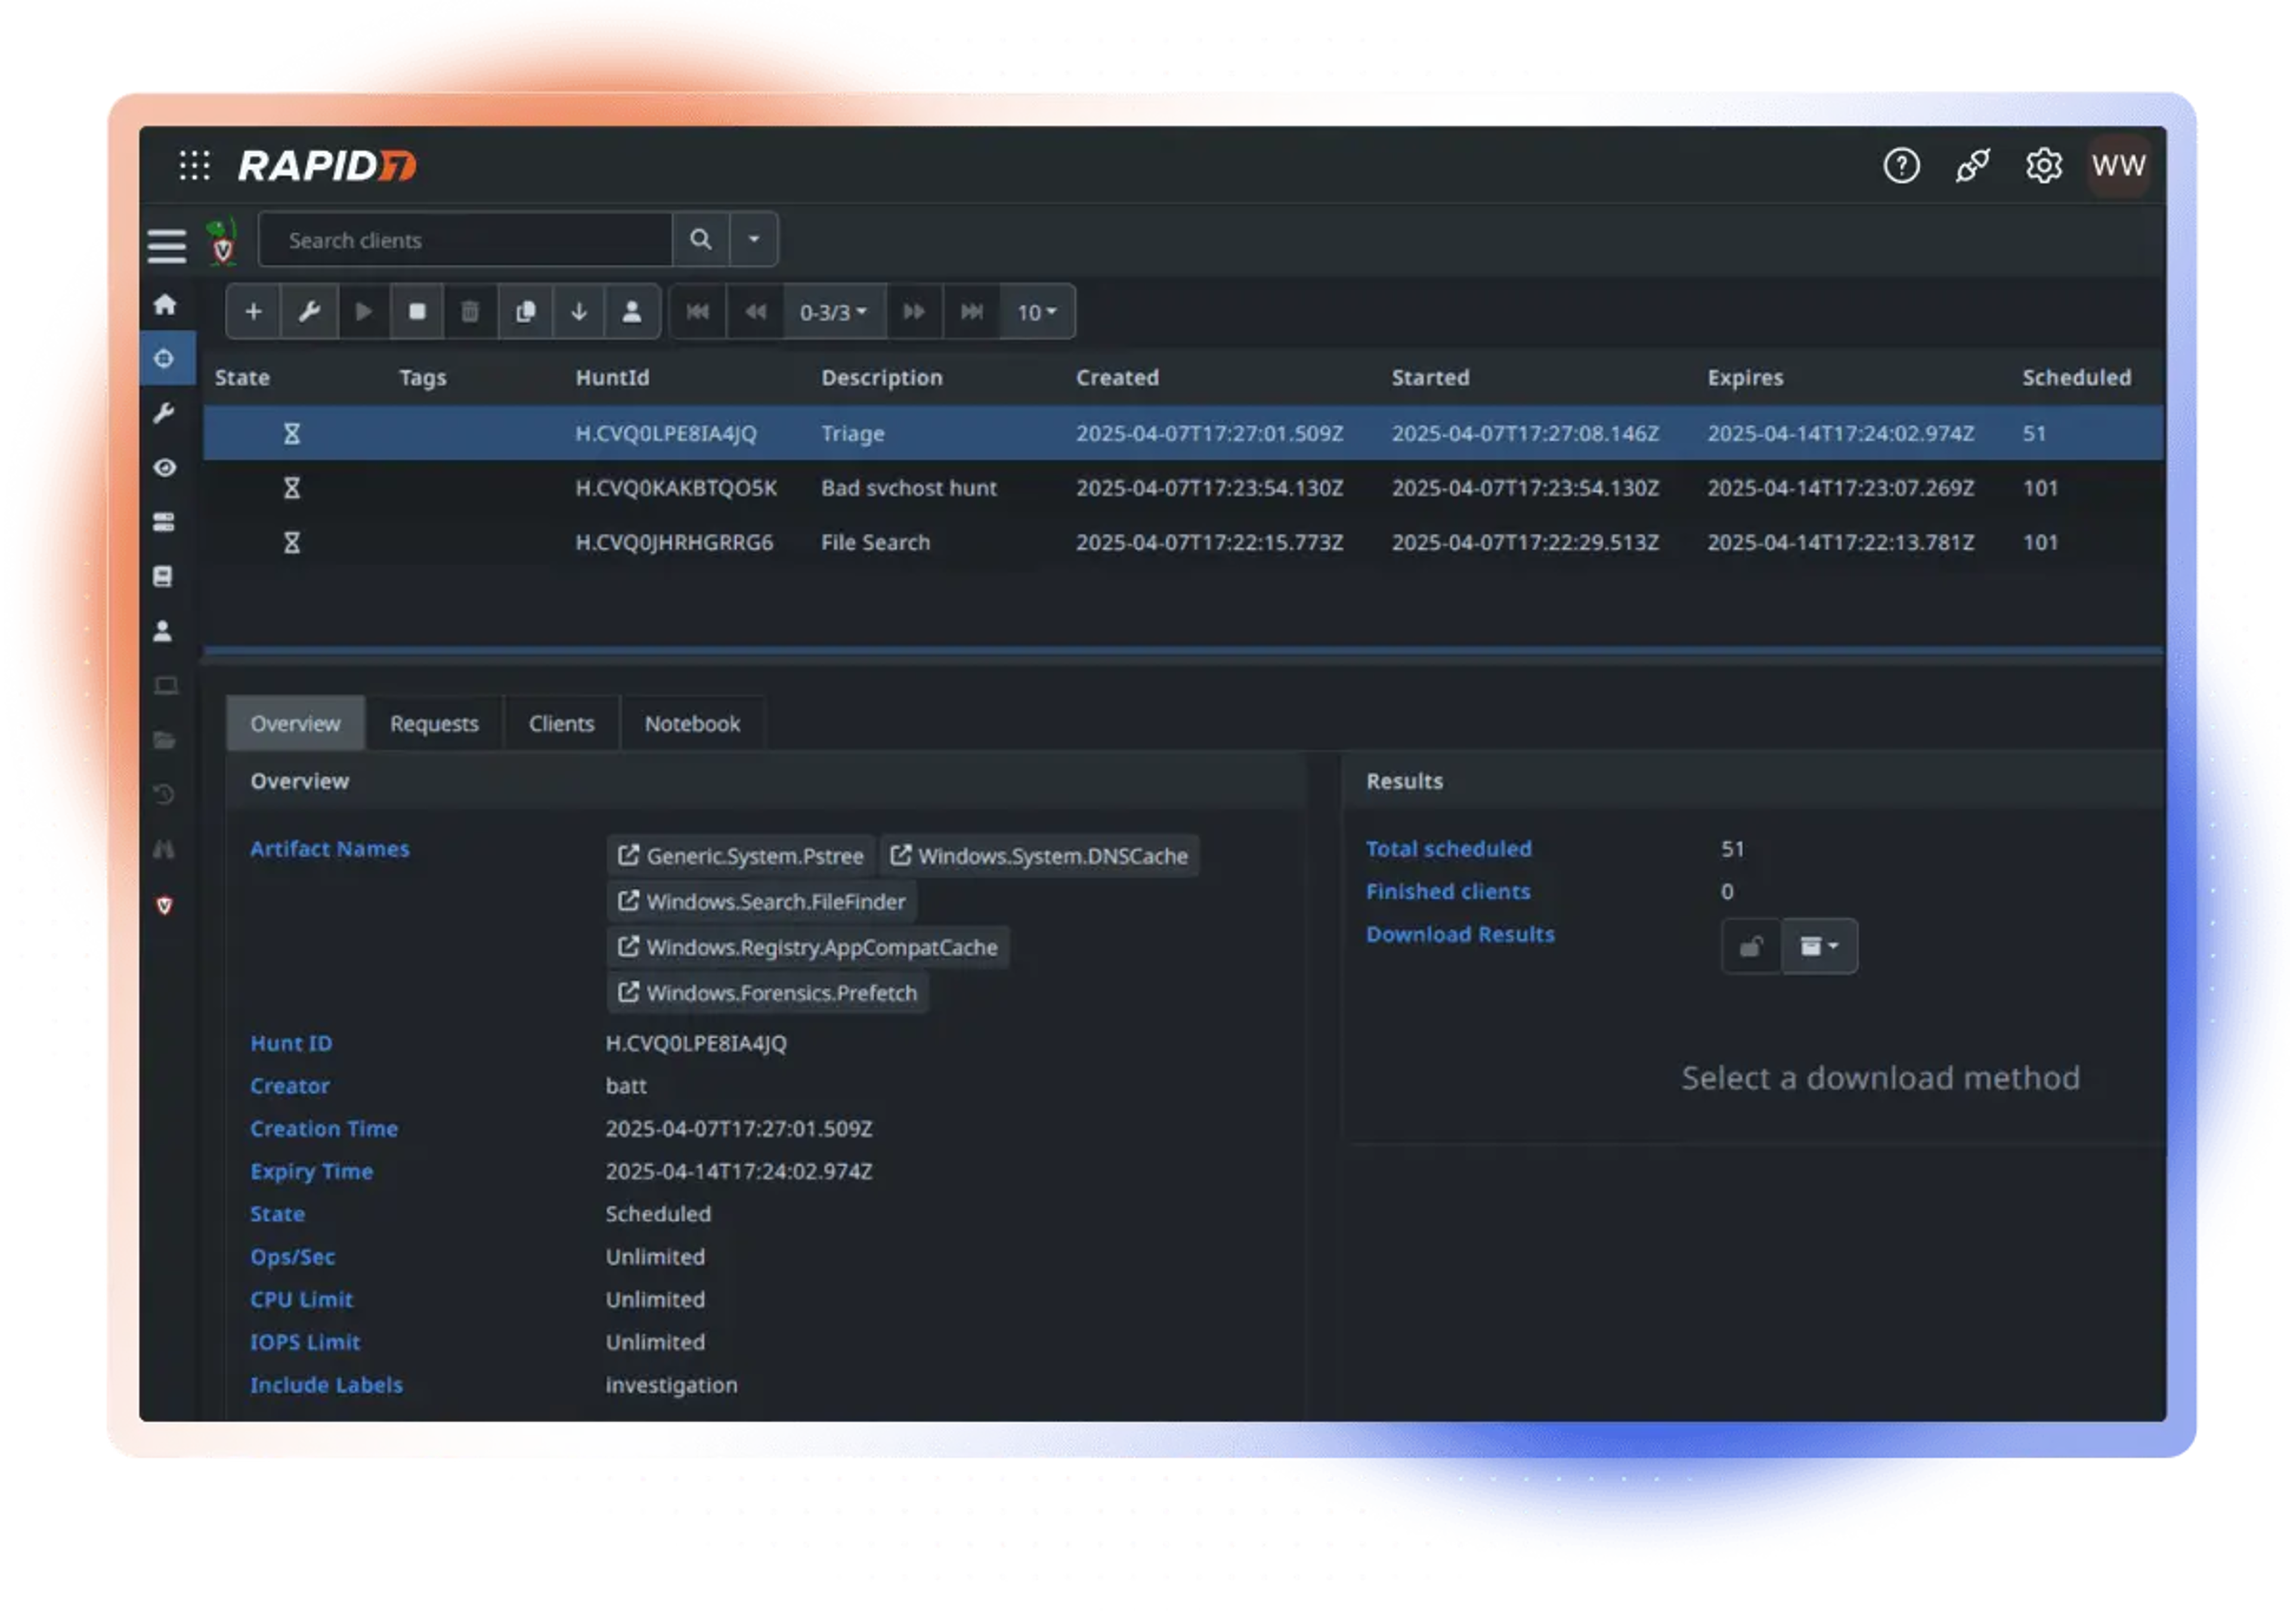This screenshot has height=1624, width=2290.
Task: Open the WW user avatar menu
Action: 2118,165
